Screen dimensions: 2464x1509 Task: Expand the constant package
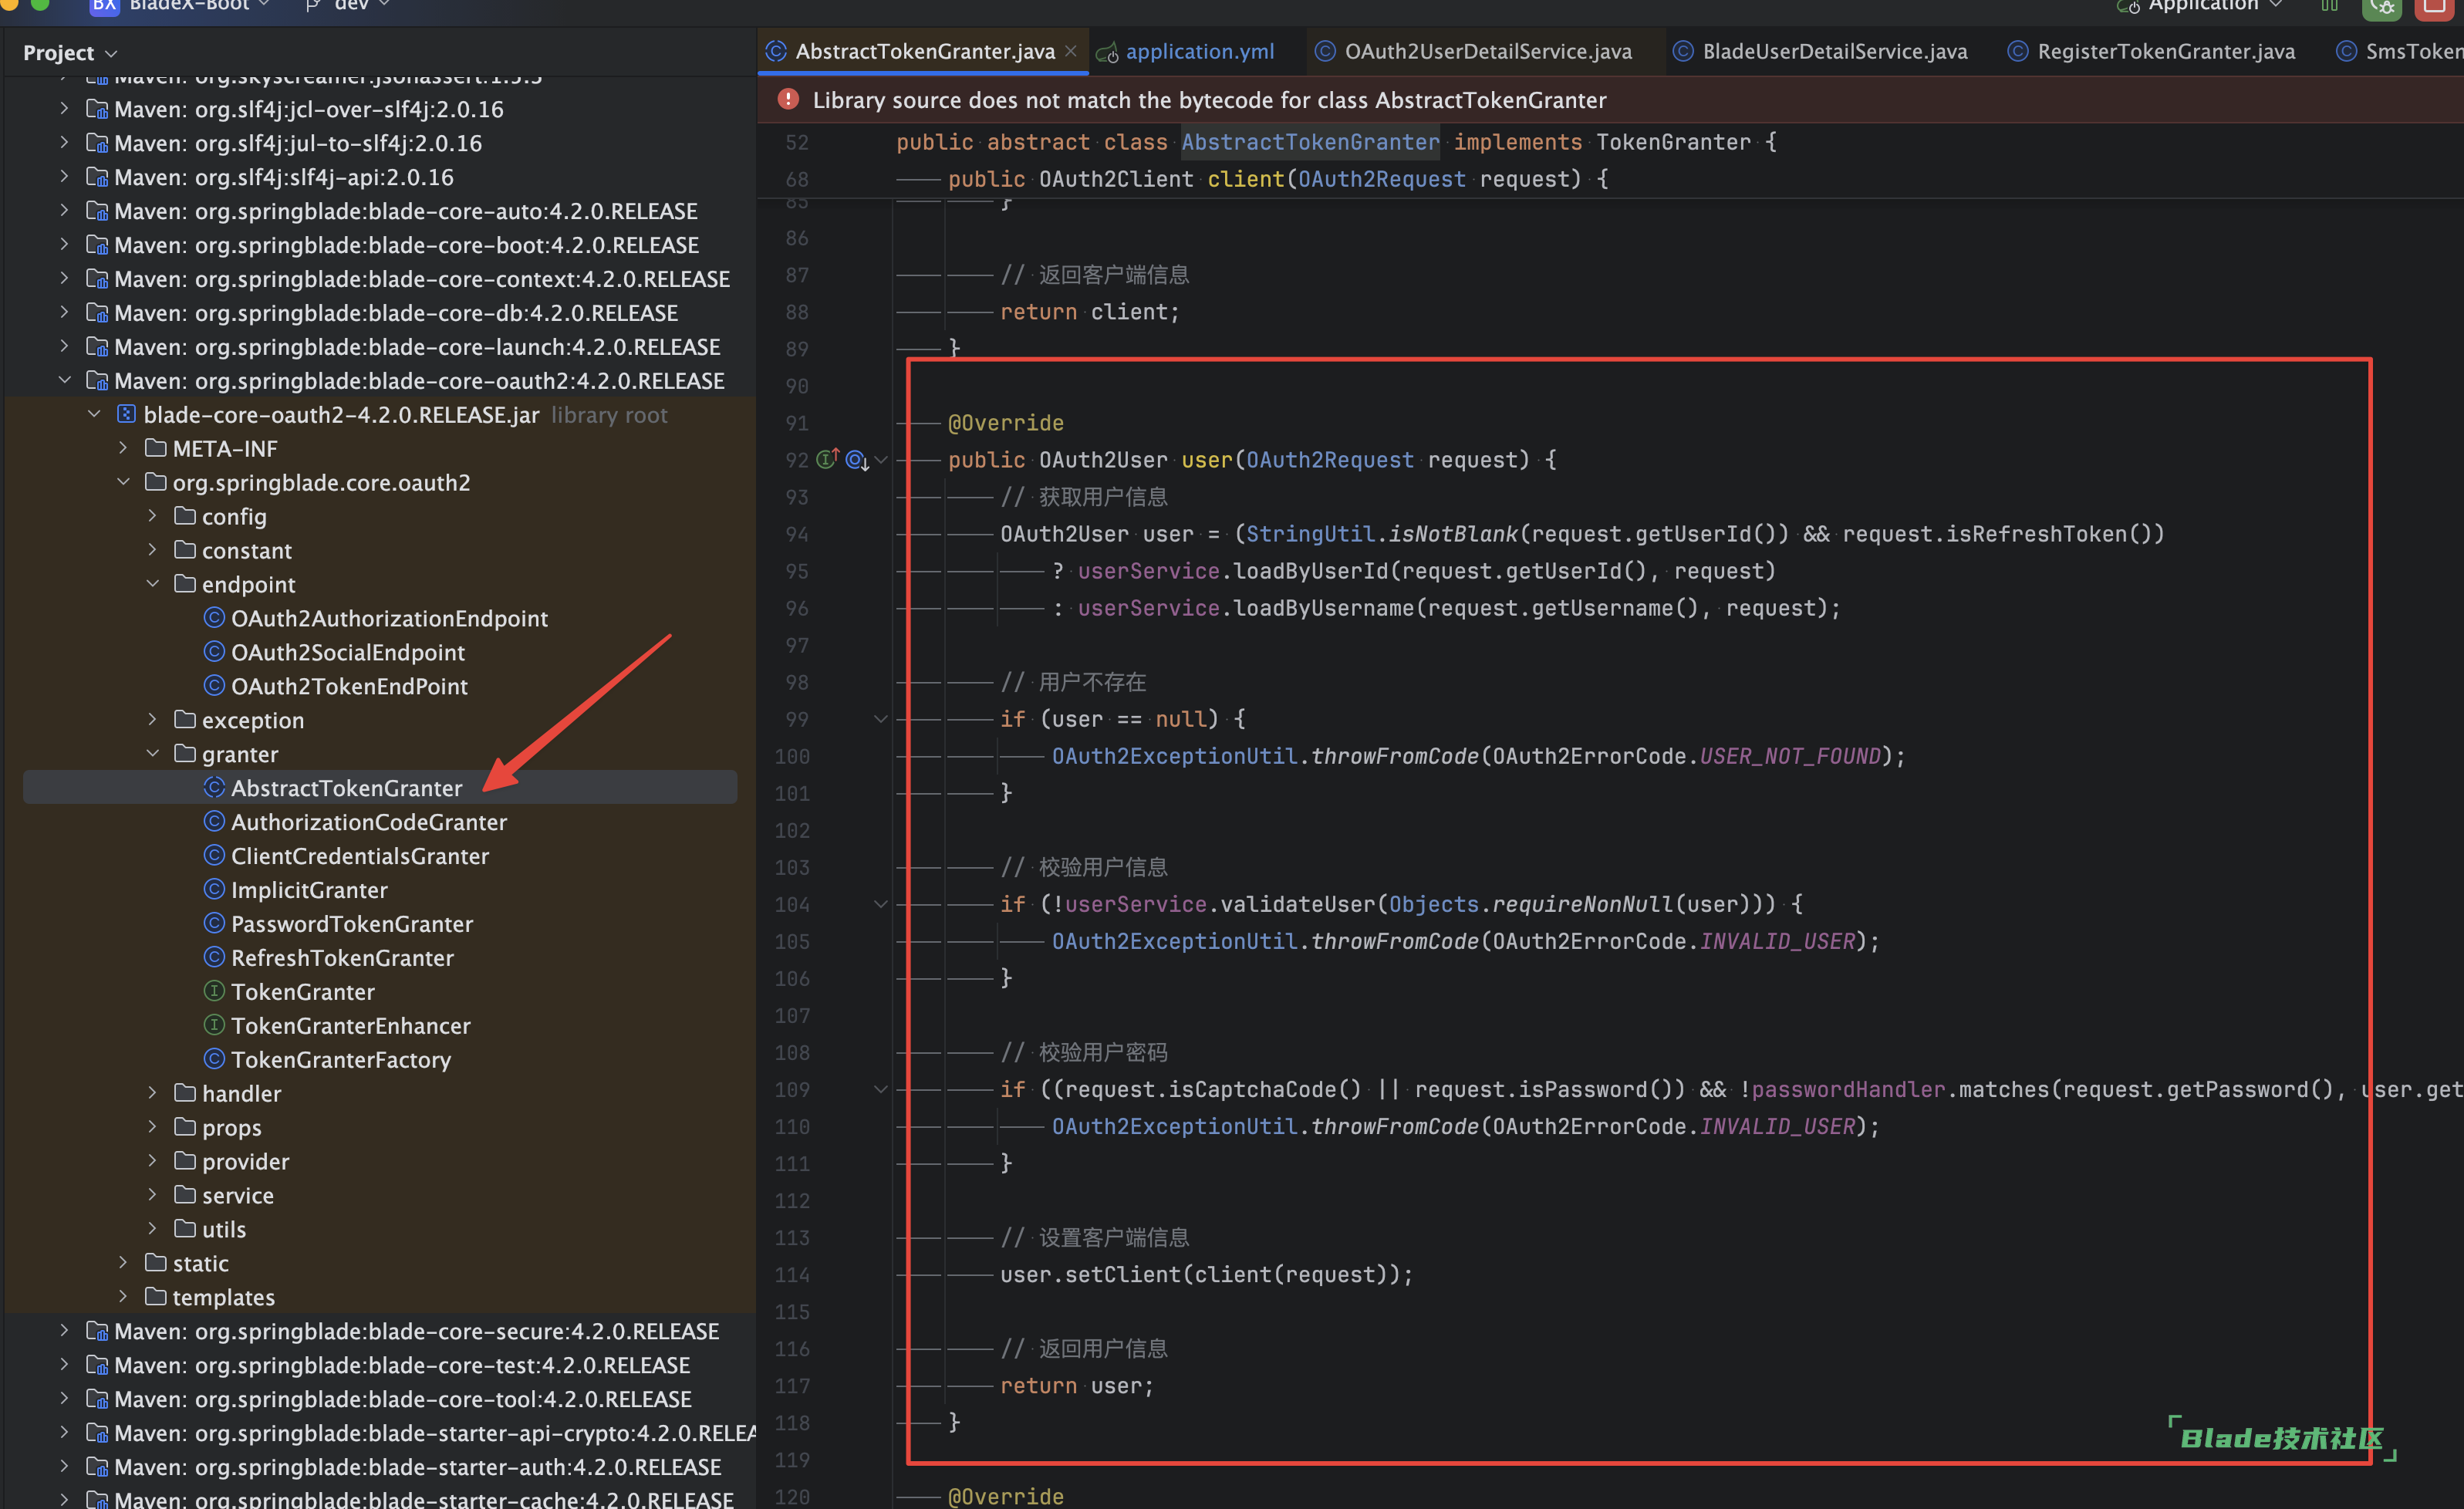pyautogui.click(x=152, y=550)
